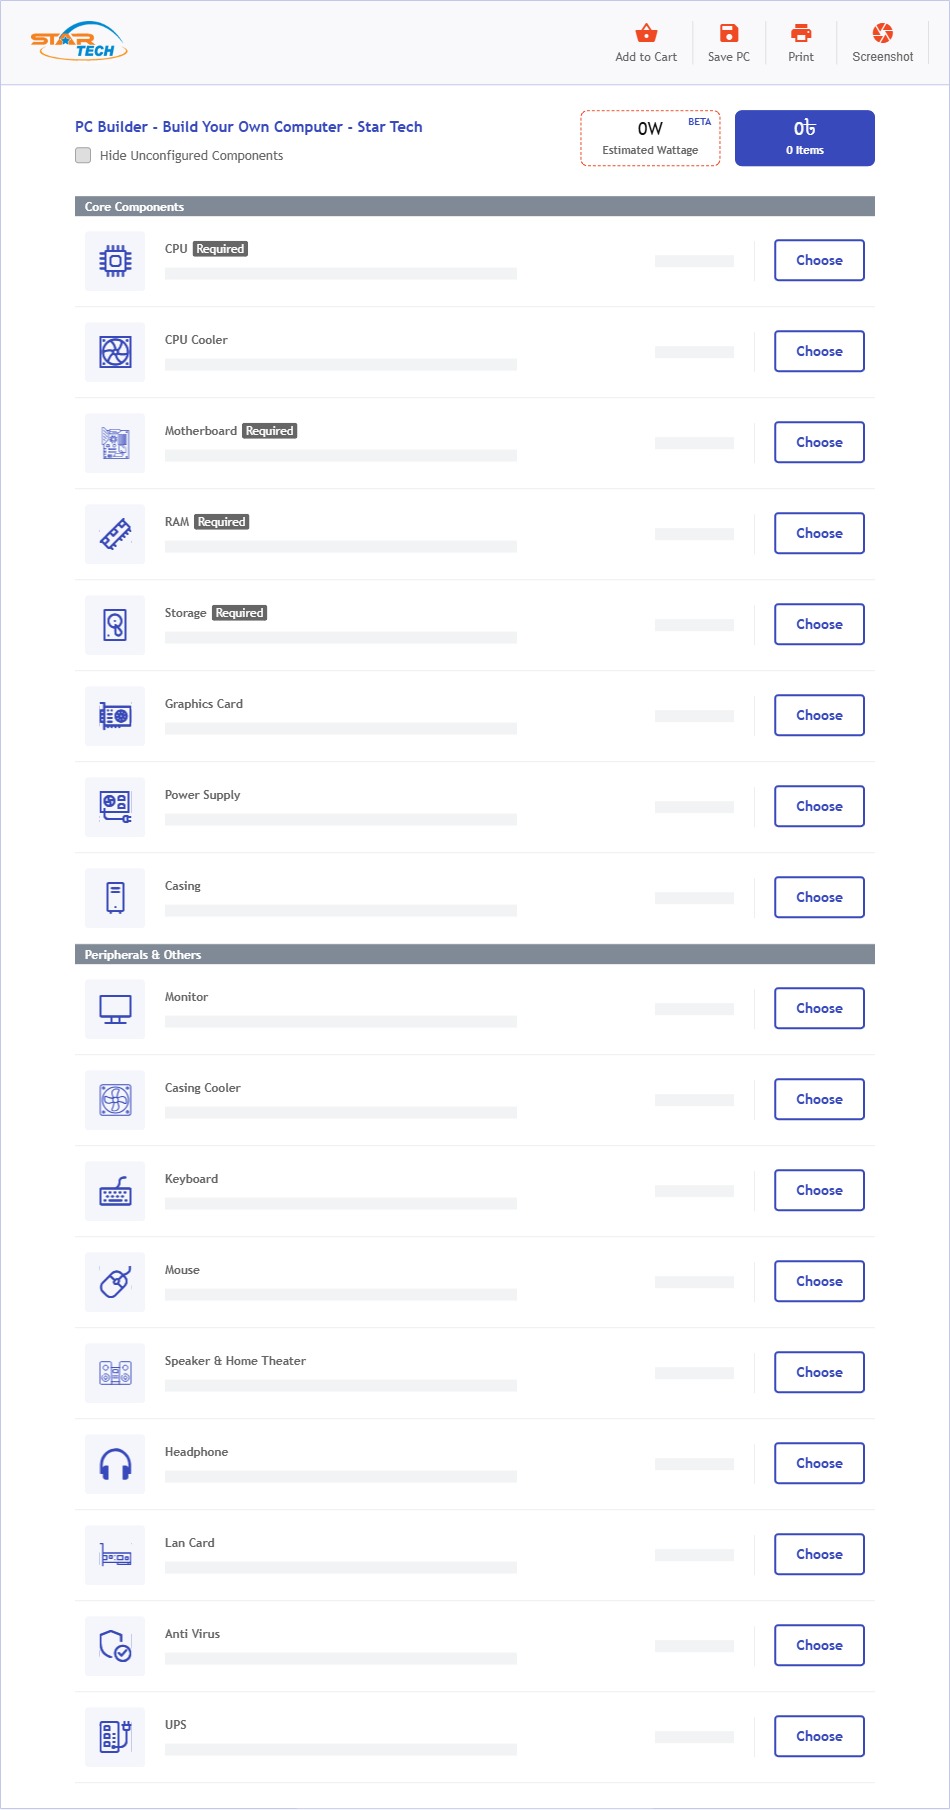Click the CPU component icon

pyautogui.click(x=115, y=261)
